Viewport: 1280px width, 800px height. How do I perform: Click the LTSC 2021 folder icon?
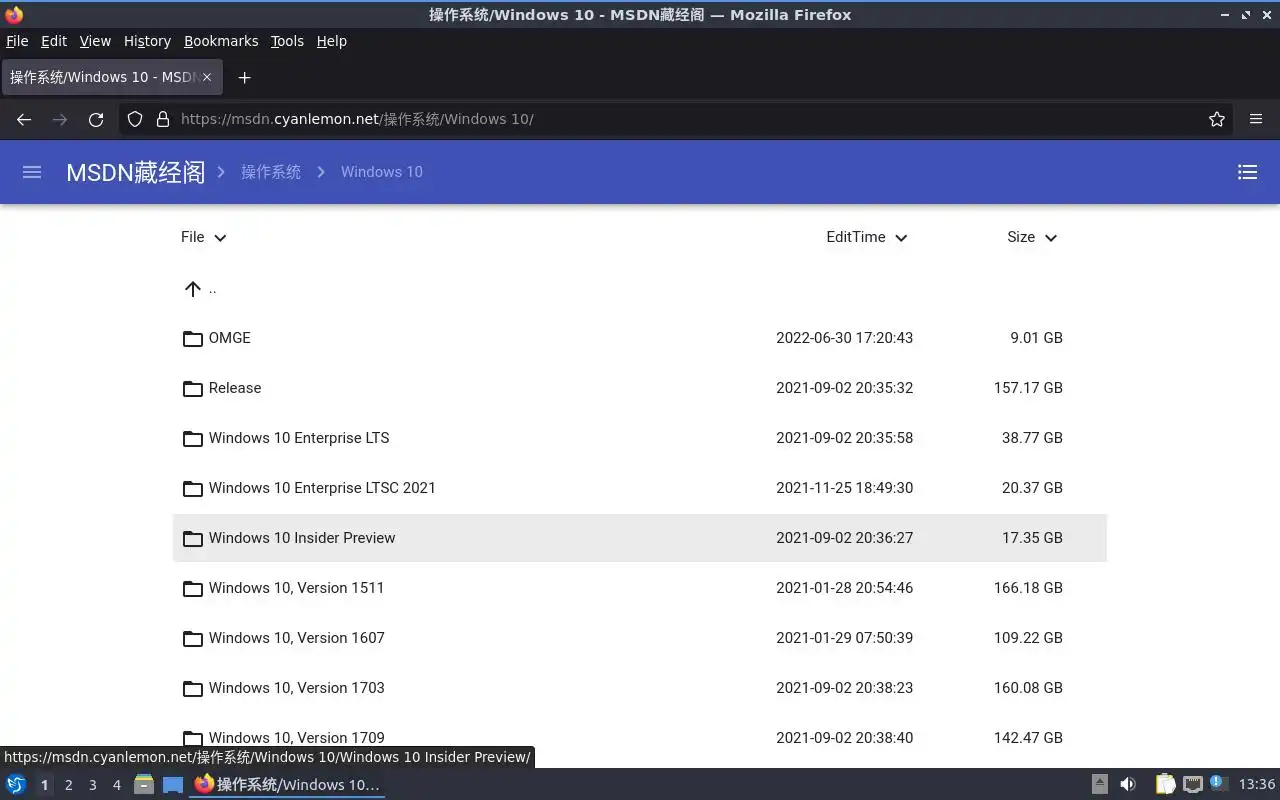[193, 488]
